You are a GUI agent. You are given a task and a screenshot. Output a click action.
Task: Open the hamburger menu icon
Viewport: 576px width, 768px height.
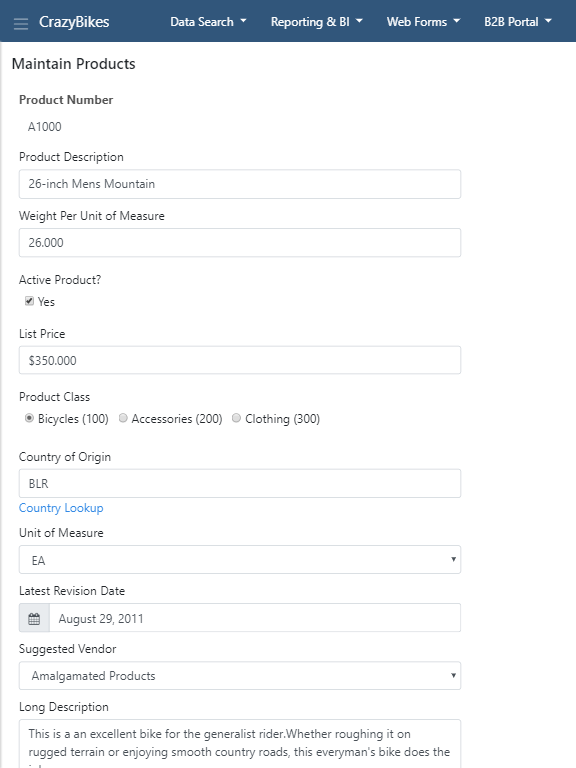tap(21, 23)
